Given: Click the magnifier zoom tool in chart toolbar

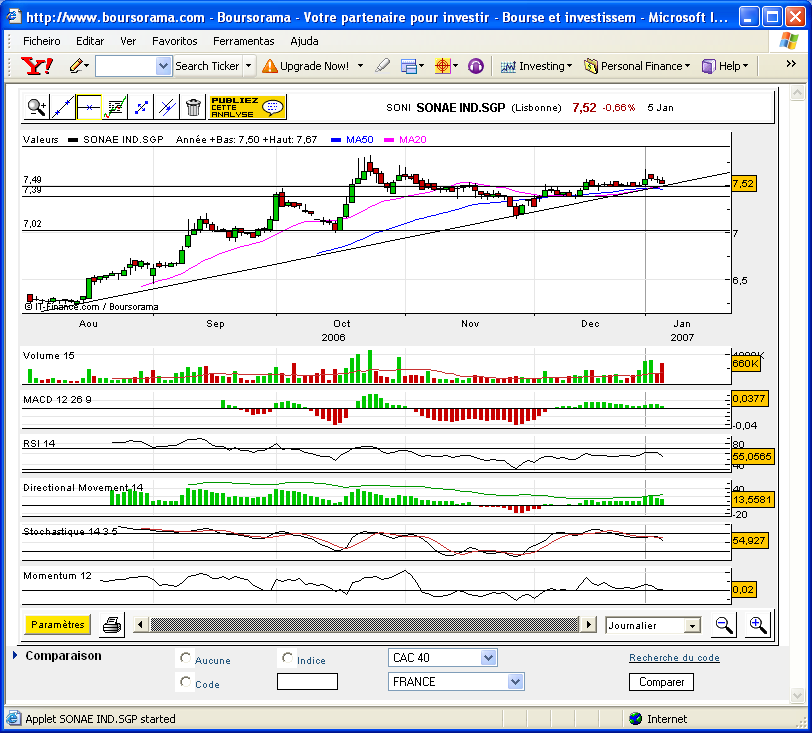Looking at the screenshot, I should point(37,107).
